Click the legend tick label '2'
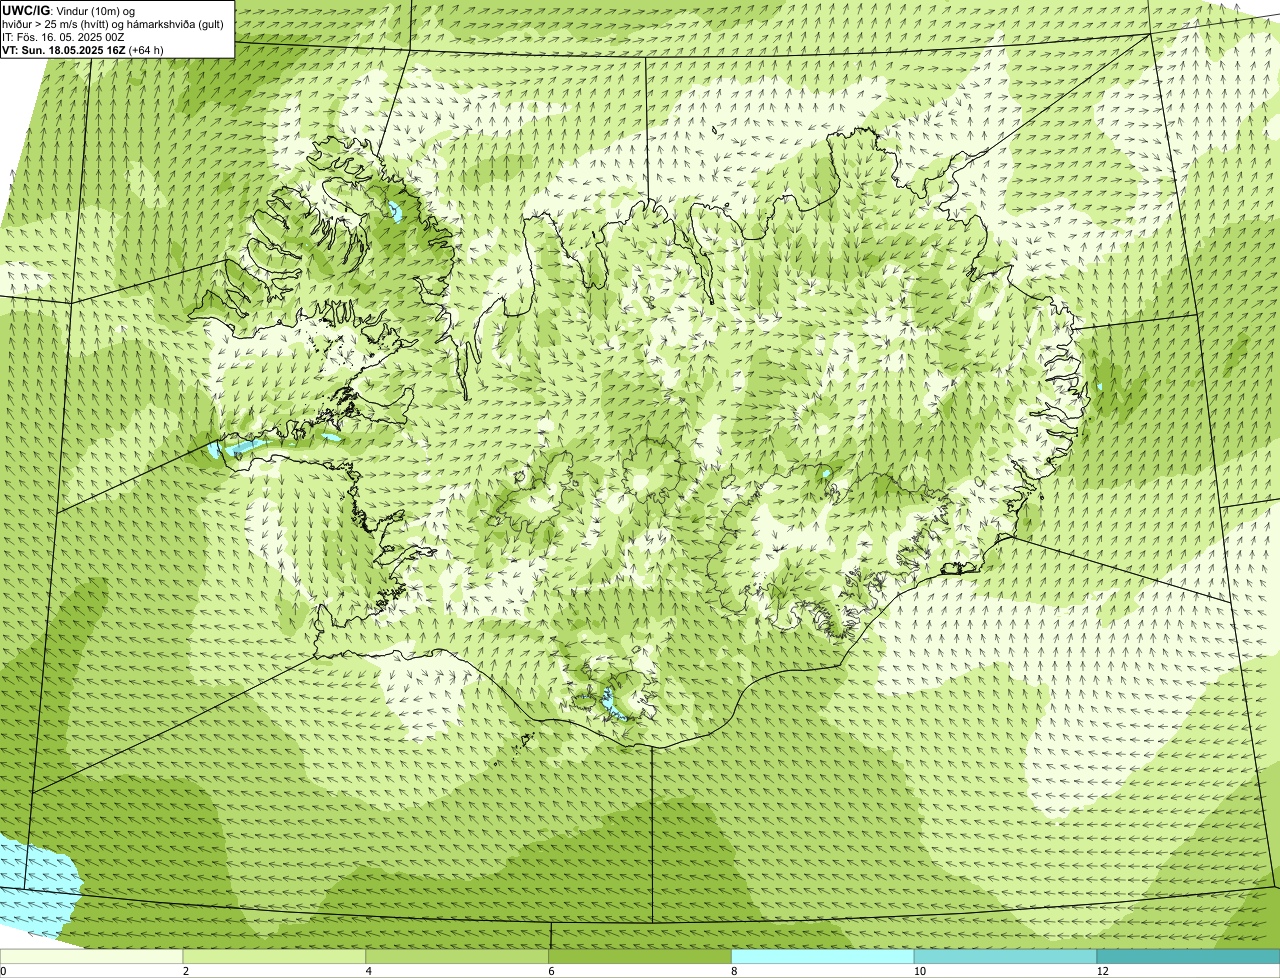 (186, 971)
